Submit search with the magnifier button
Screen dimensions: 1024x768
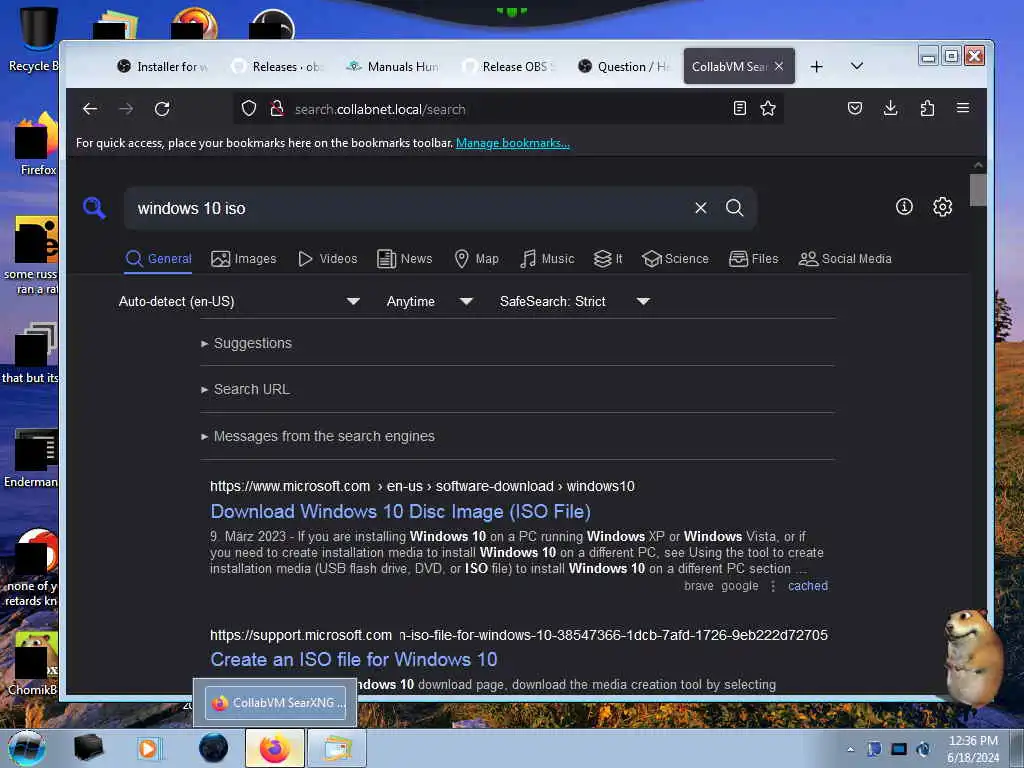(x=735, y=208)
